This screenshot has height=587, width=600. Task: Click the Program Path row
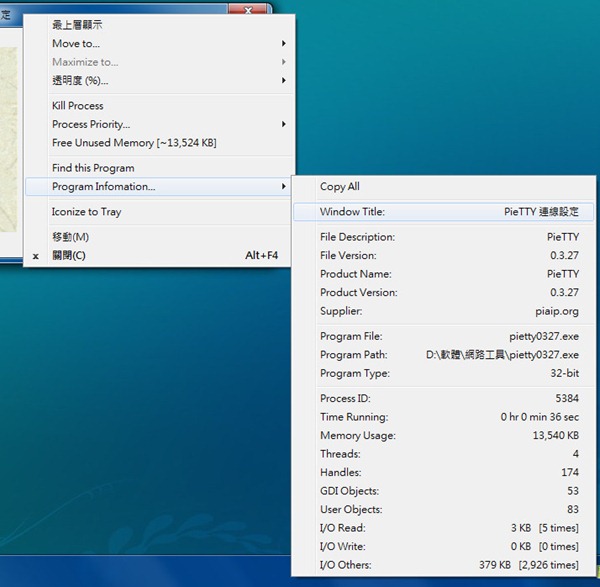(444, 355)
